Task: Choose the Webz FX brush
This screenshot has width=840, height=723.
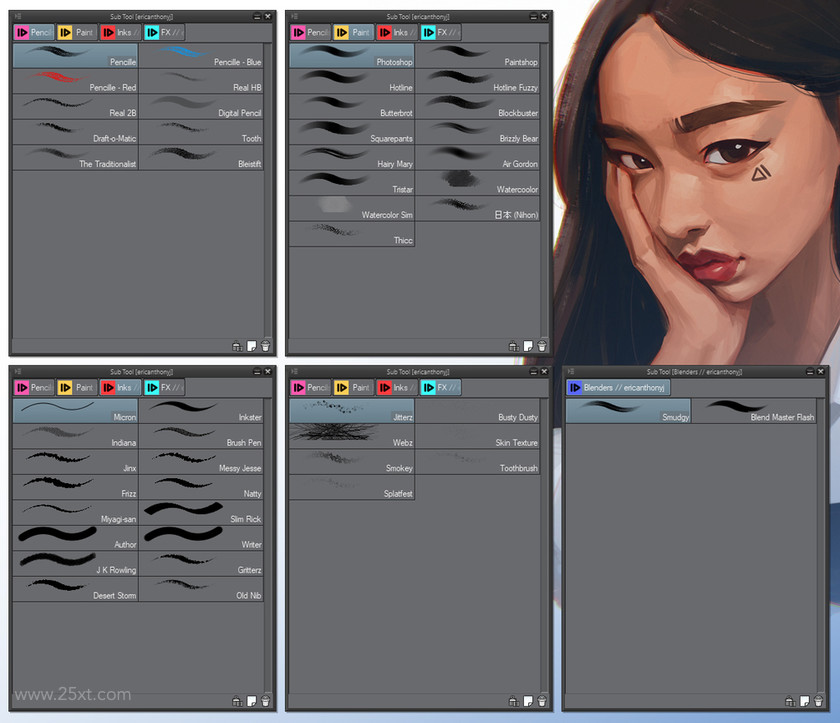Action: pyautogui.click(x=351, y=436)
